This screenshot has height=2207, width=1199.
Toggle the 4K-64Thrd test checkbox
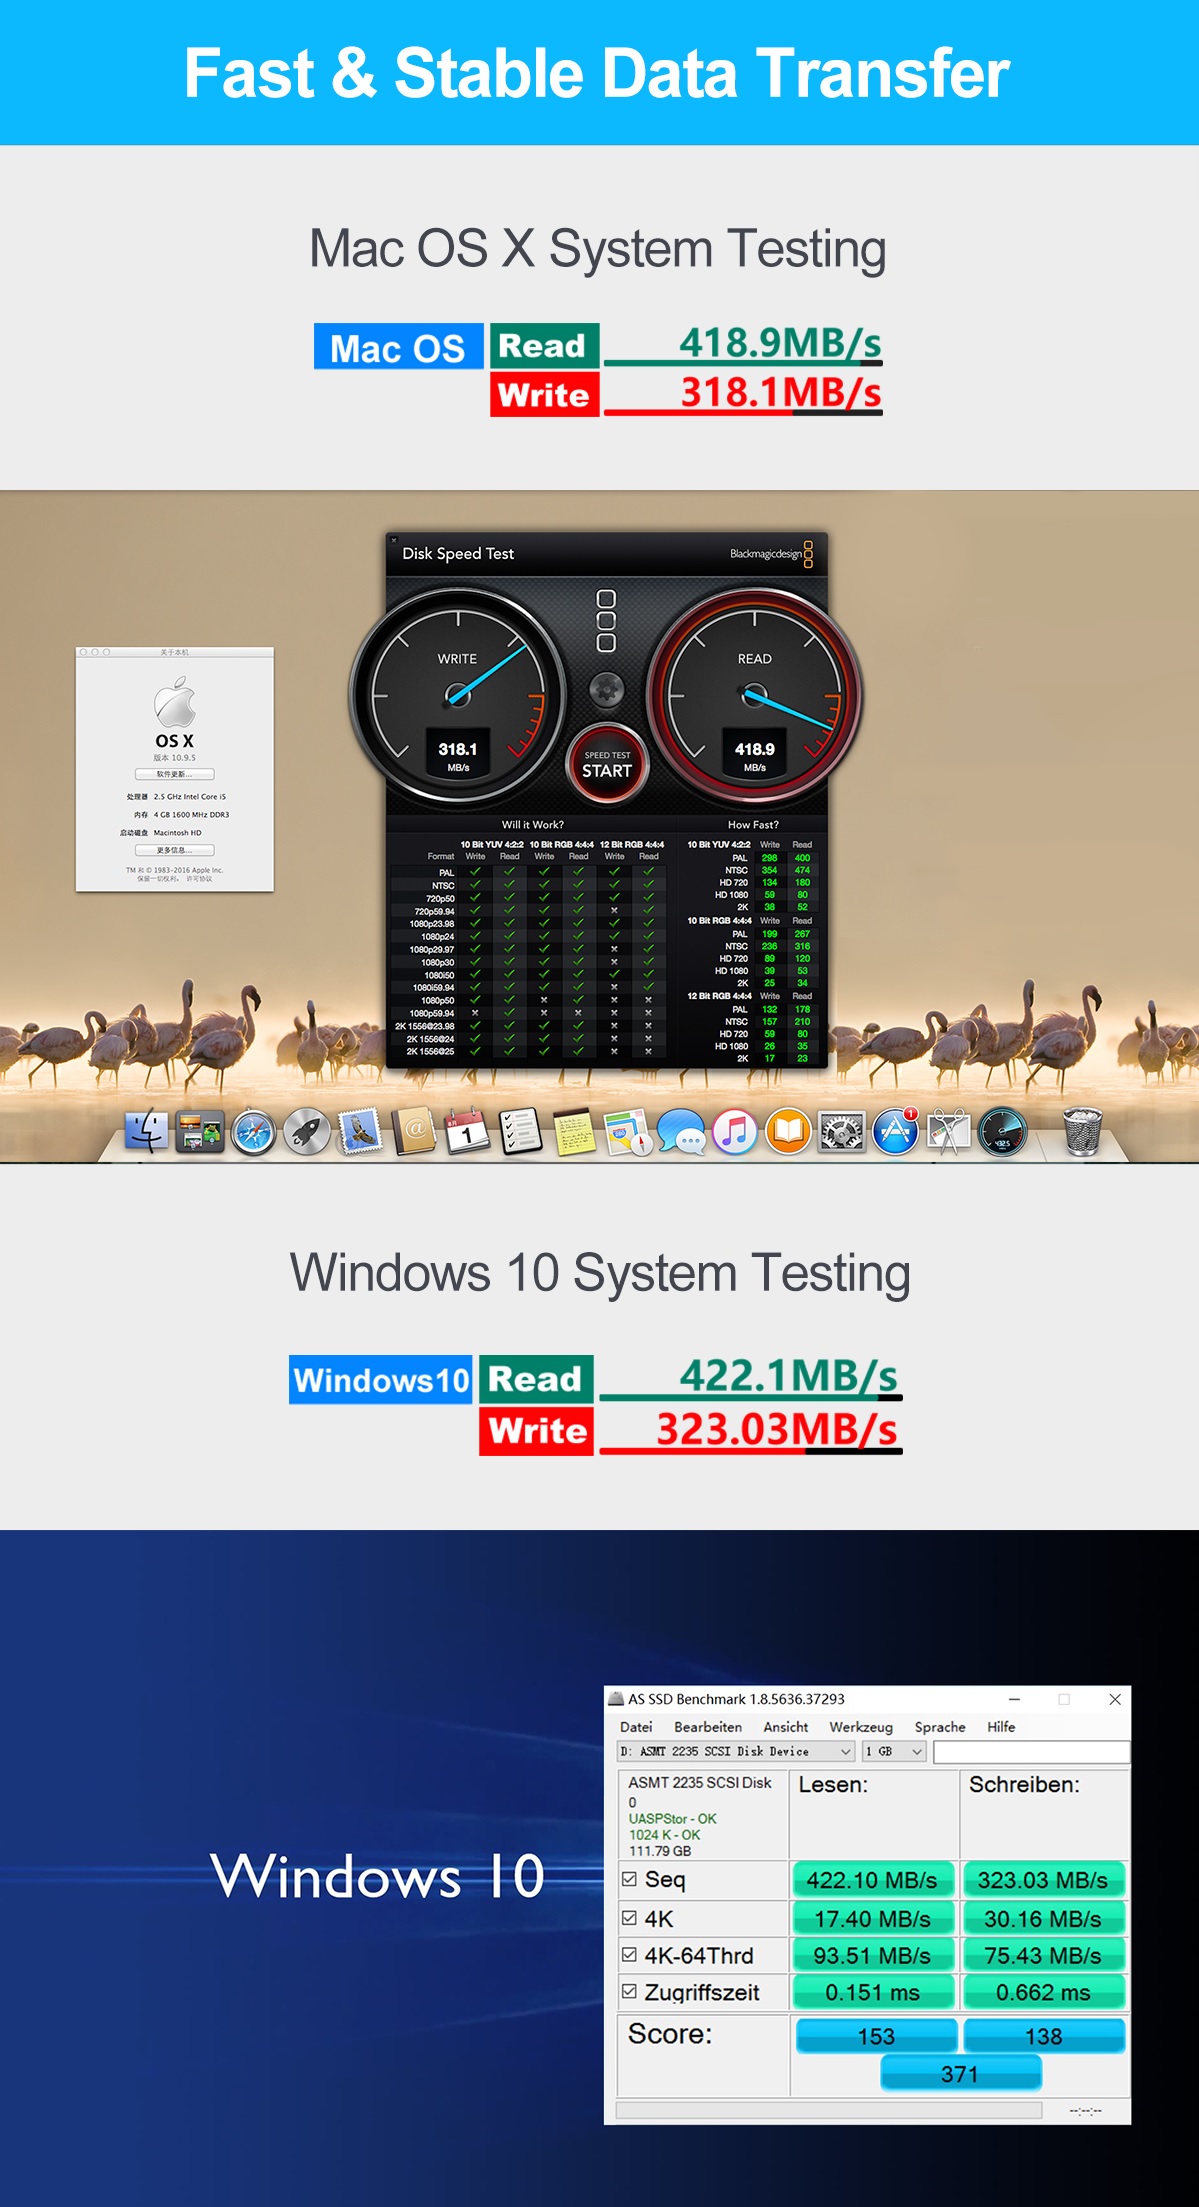629,1954
